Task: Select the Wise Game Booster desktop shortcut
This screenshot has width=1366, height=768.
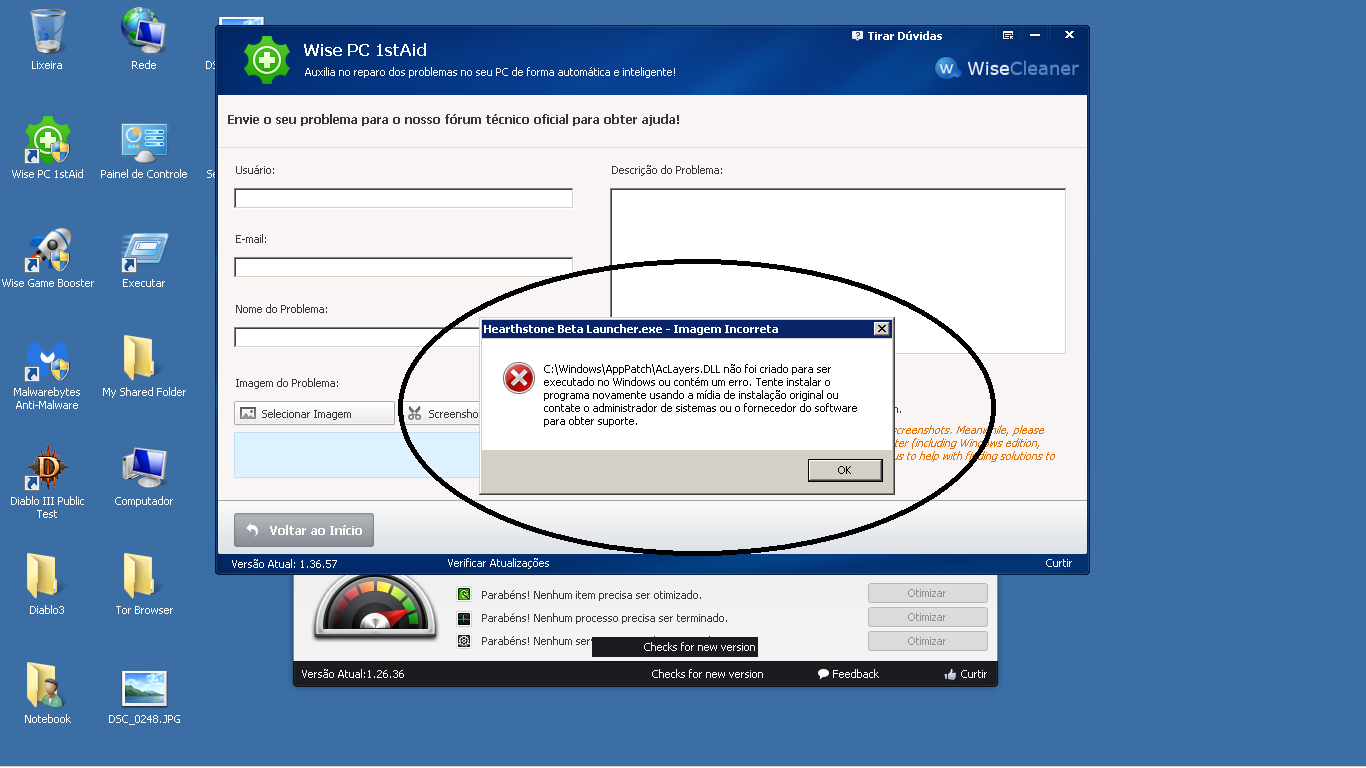Action: point(47,258)
